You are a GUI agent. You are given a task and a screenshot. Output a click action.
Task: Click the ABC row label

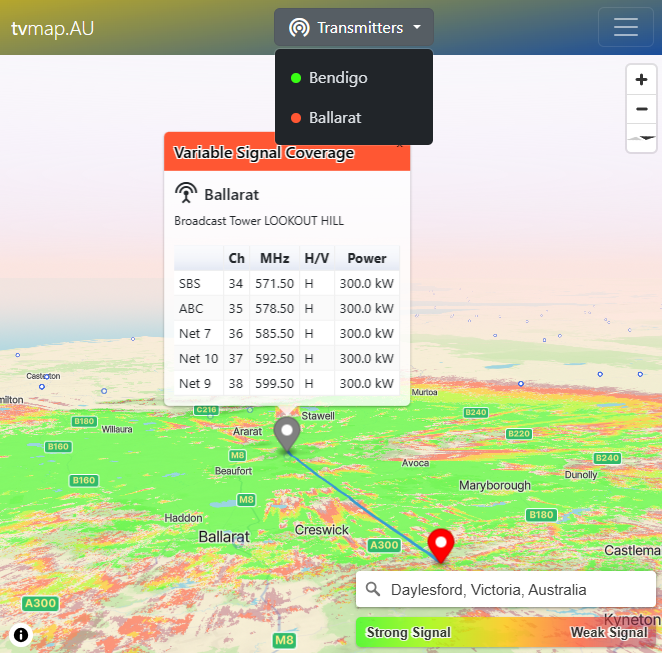pyautogui.click(x=191, y=309)
